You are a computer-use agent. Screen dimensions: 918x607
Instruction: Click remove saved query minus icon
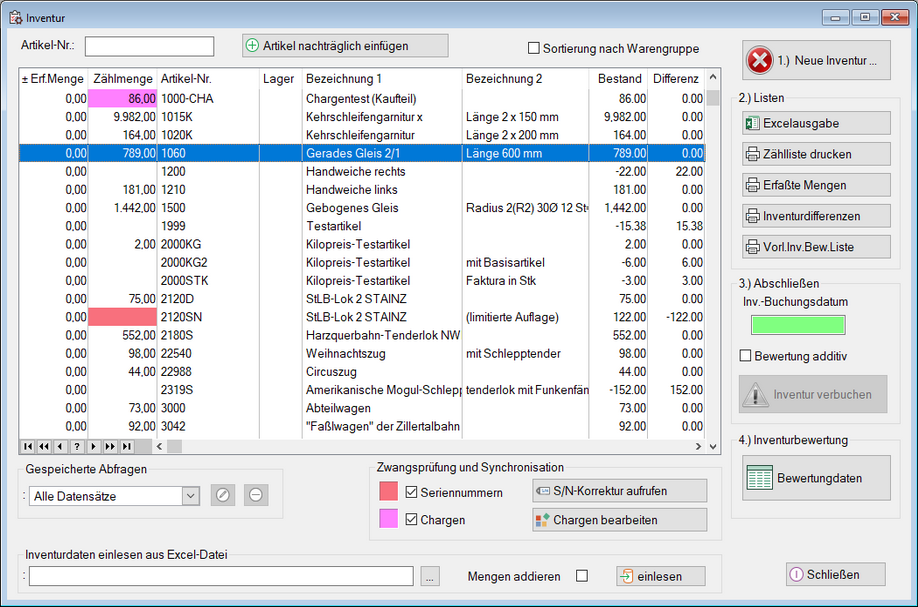point(257,495)
